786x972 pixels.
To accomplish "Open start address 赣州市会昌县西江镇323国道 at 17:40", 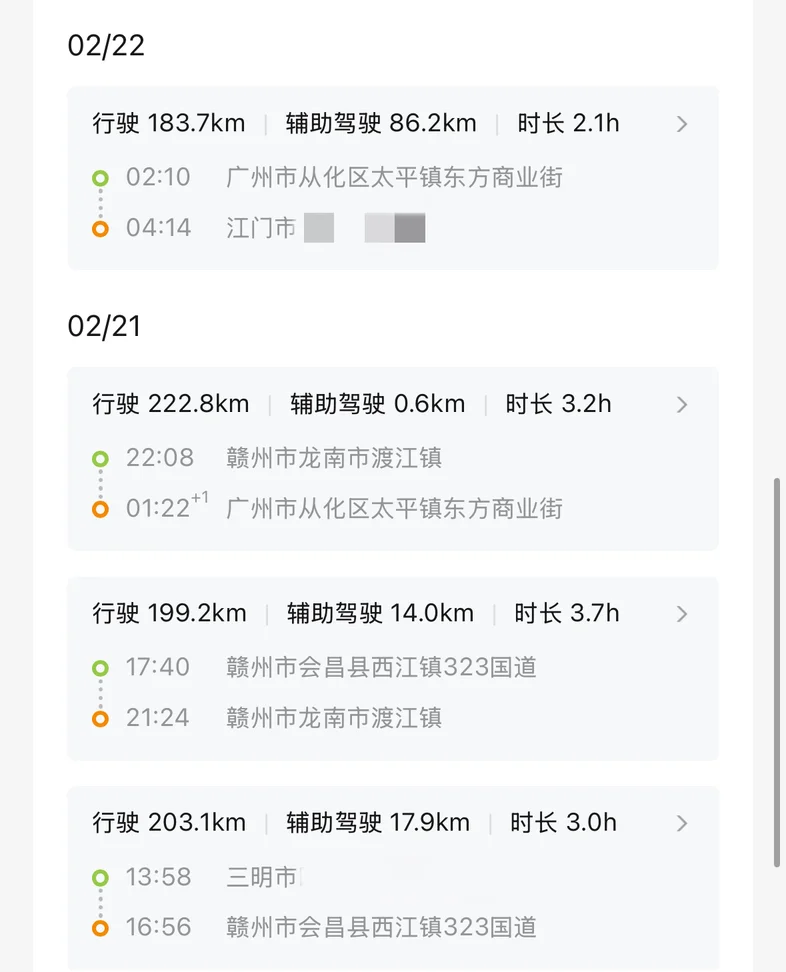I will coord(381,667).
